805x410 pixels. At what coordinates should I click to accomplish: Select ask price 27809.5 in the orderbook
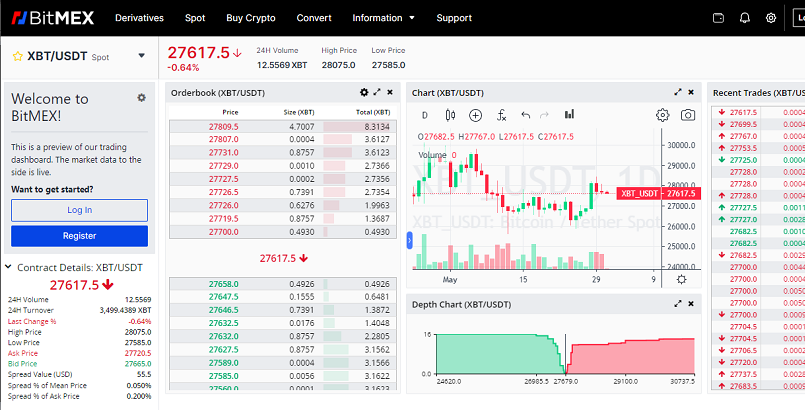[223, 126]
